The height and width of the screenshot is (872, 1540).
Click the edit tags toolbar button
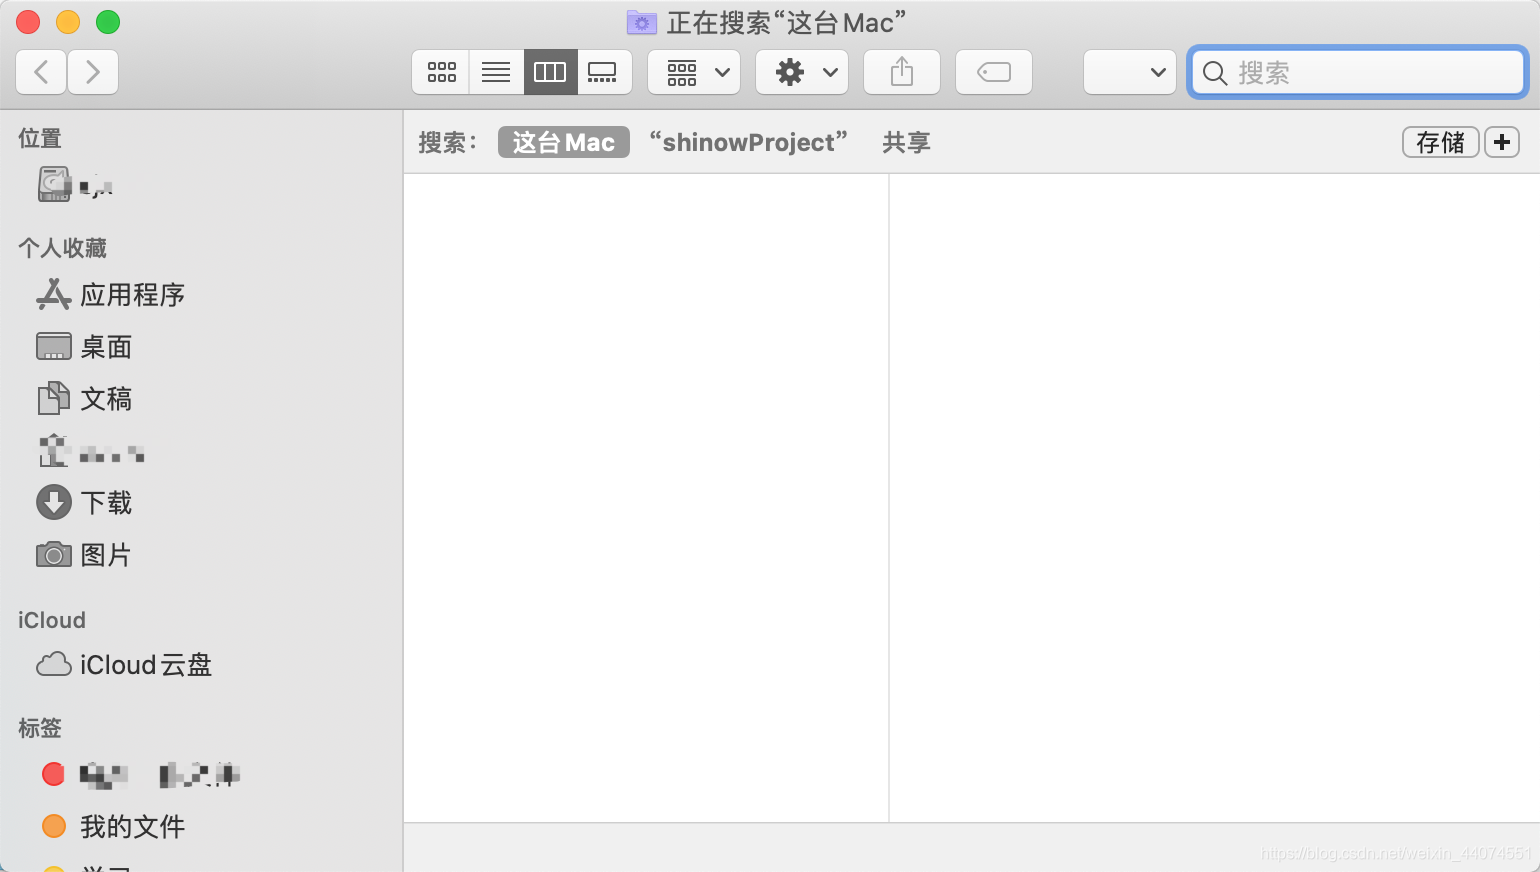[x=994, y=72]
